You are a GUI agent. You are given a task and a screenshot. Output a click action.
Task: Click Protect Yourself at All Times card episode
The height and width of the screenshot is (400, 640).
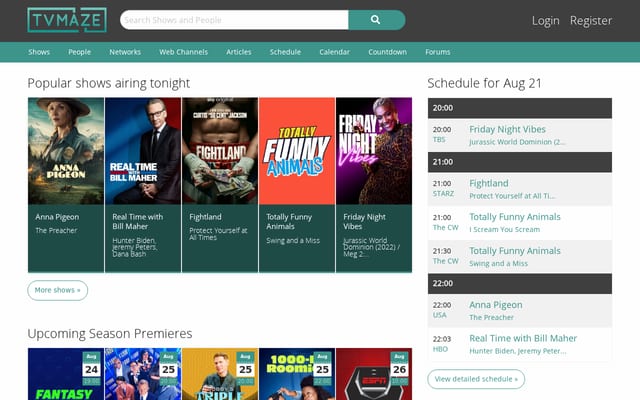coord(218,233)
